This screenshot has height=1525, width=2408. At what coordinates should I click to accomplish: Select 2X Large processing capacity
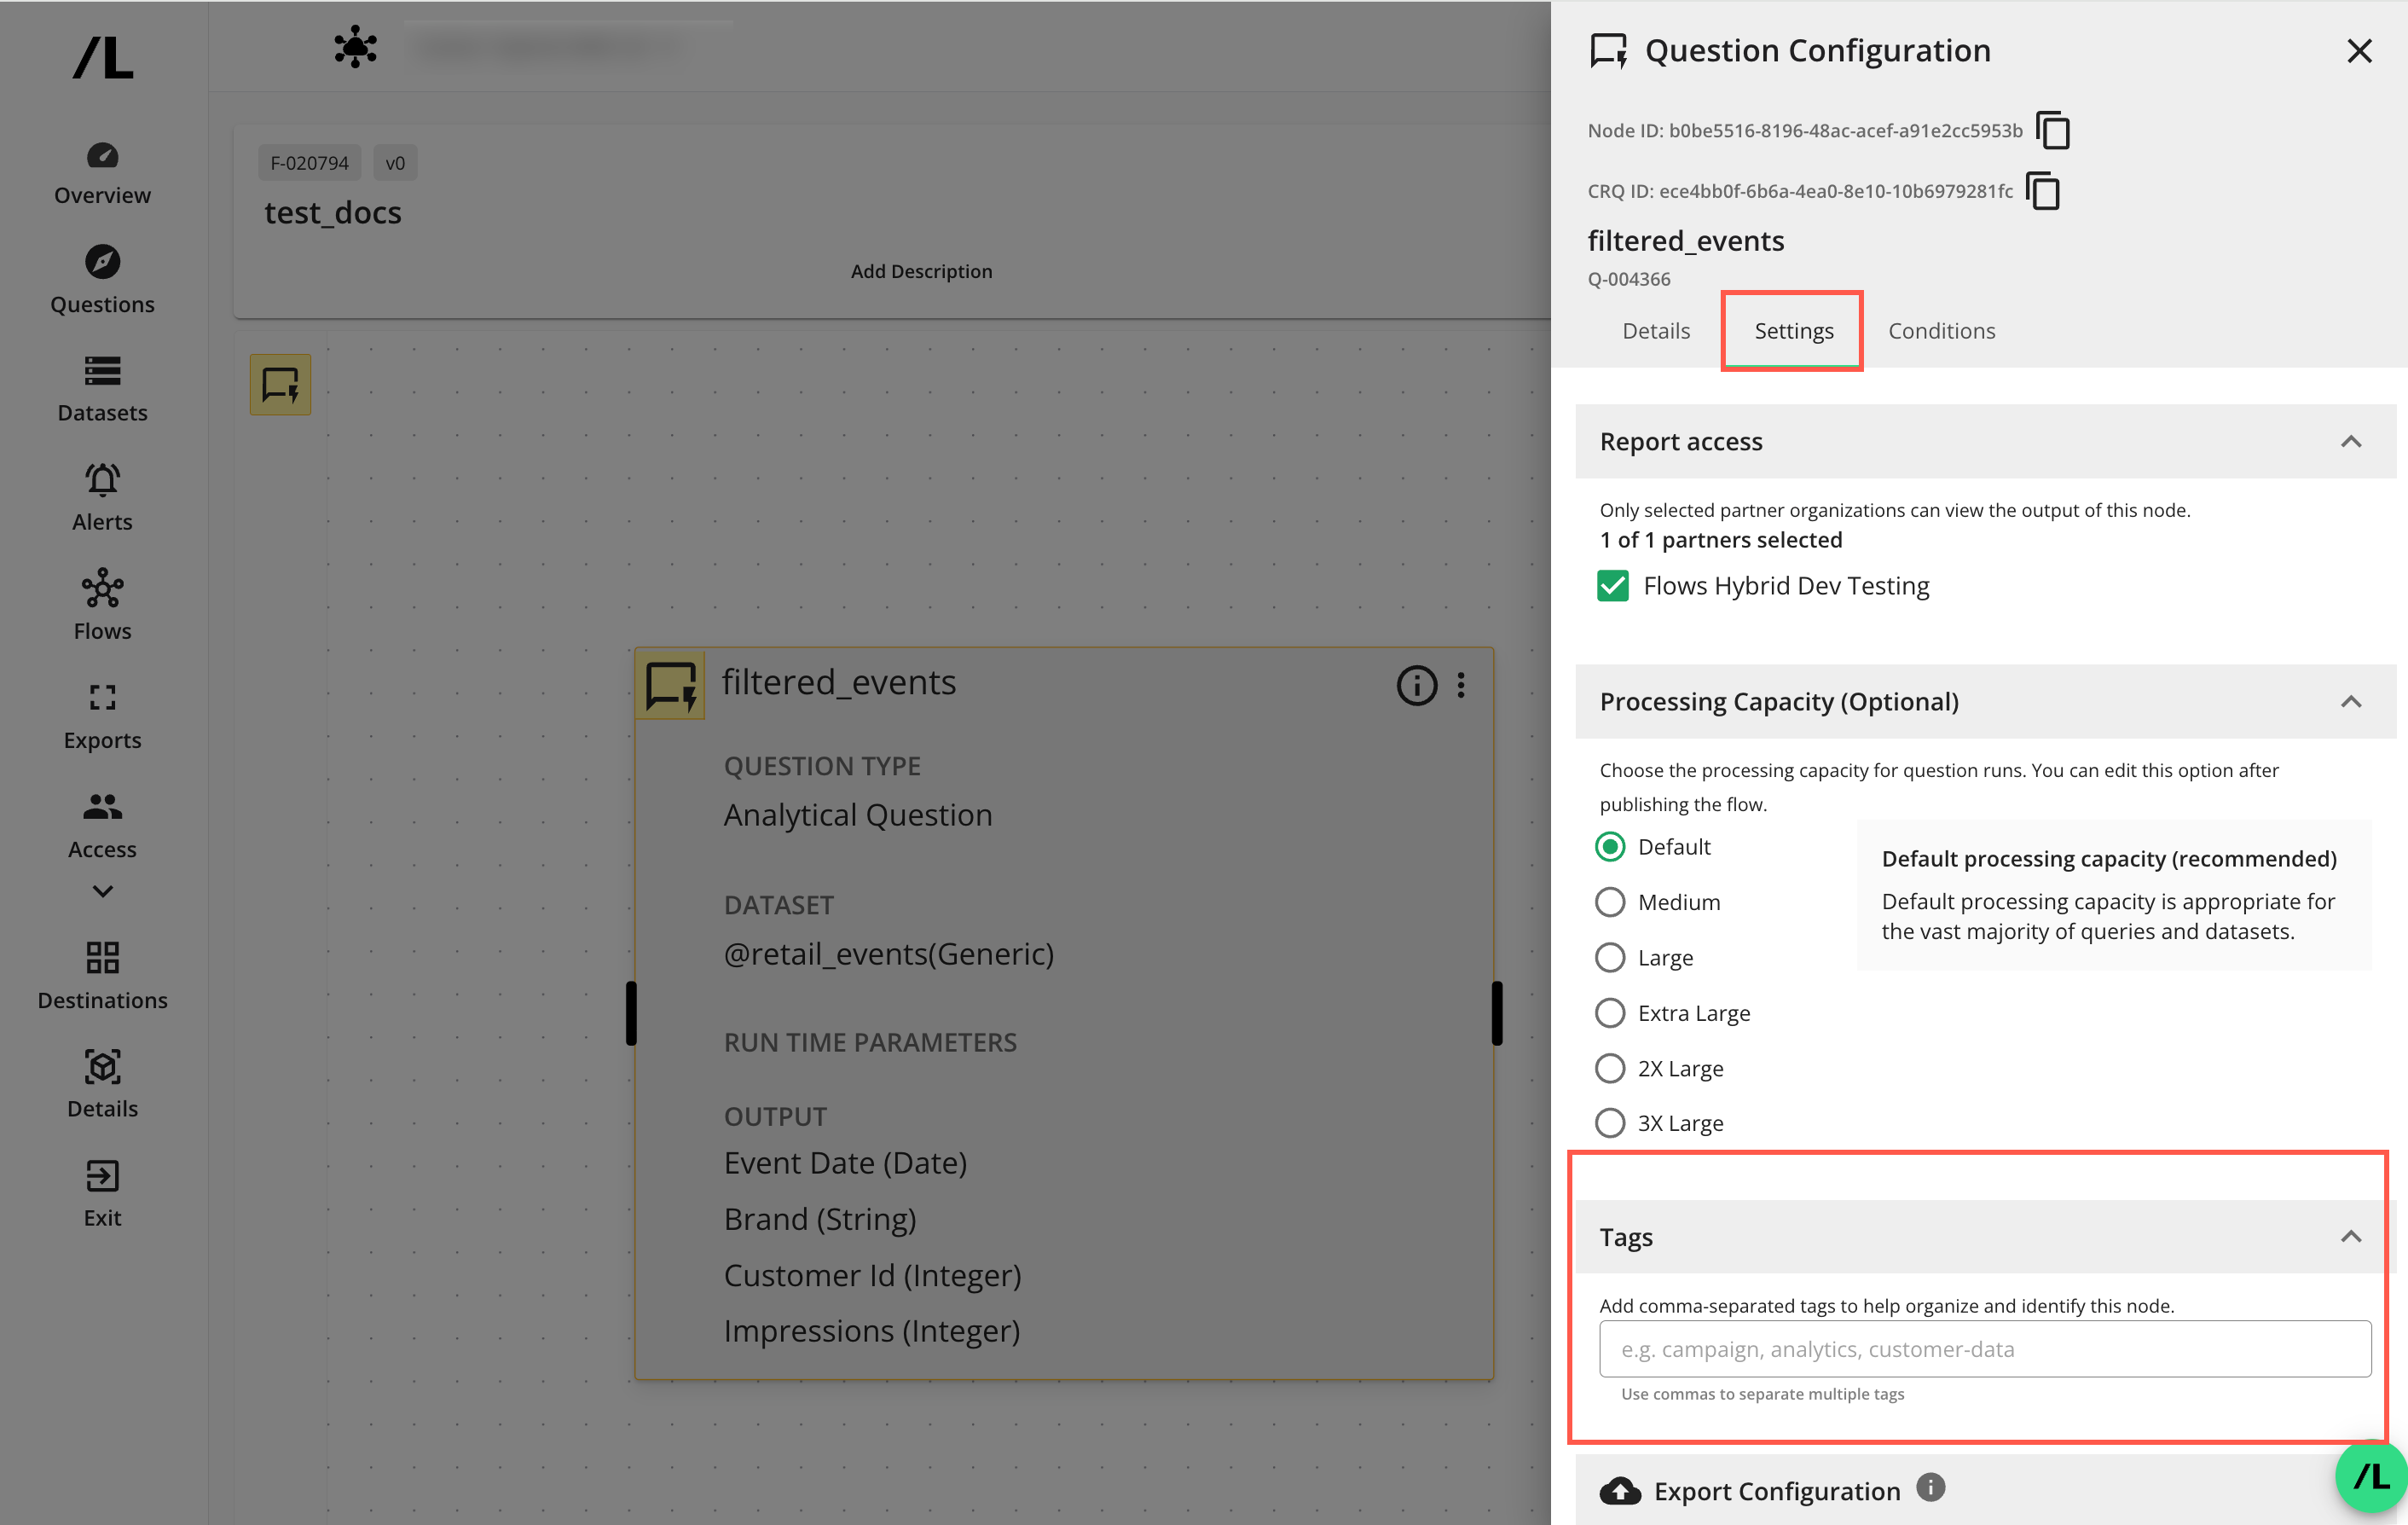(1609, 1068)
